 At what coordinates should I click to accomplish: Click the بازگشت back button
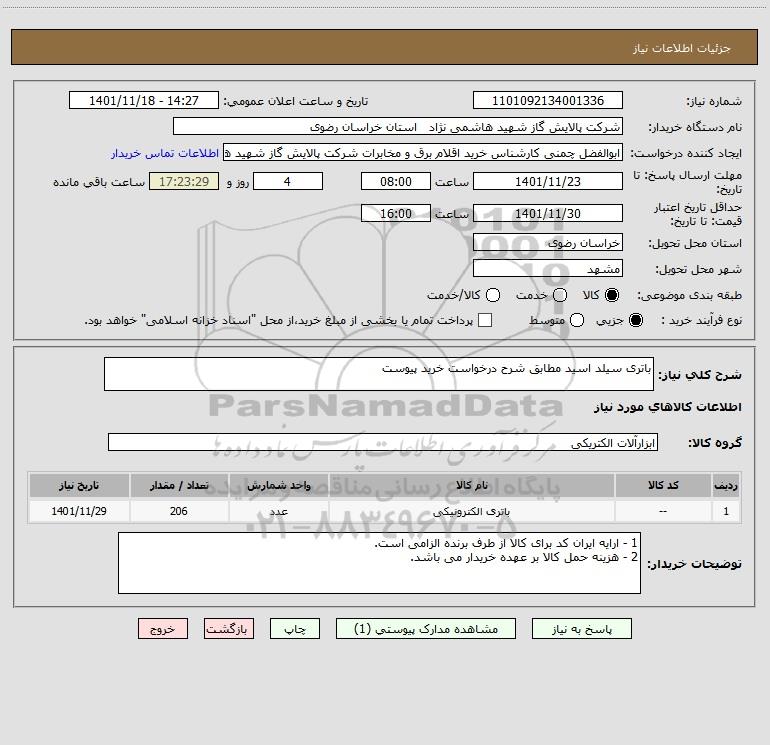pos(229,629)
